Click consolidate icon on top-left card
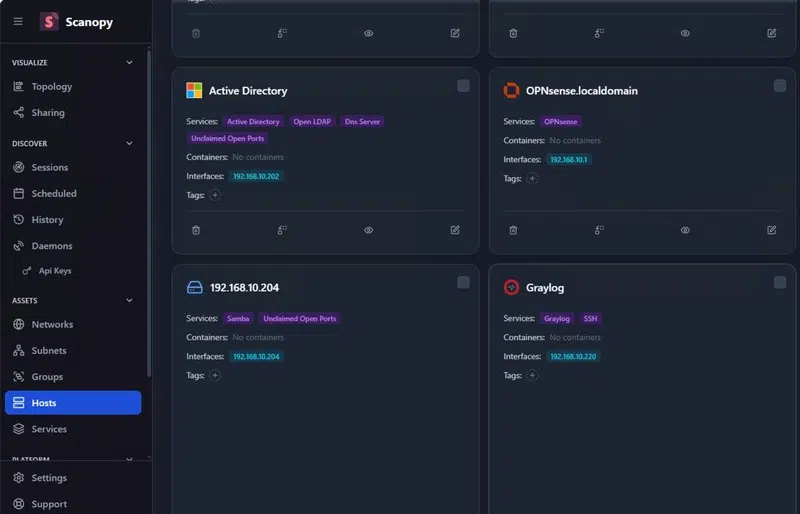Screen dimensions: 800x514 (x=282, y=33)
